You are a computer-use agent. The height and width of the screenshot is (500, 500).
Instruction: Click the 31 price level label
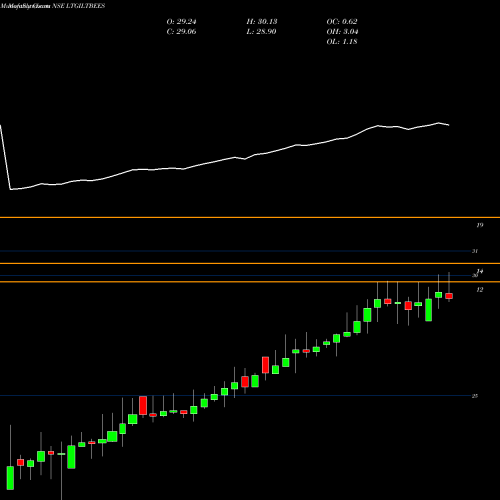475,251
